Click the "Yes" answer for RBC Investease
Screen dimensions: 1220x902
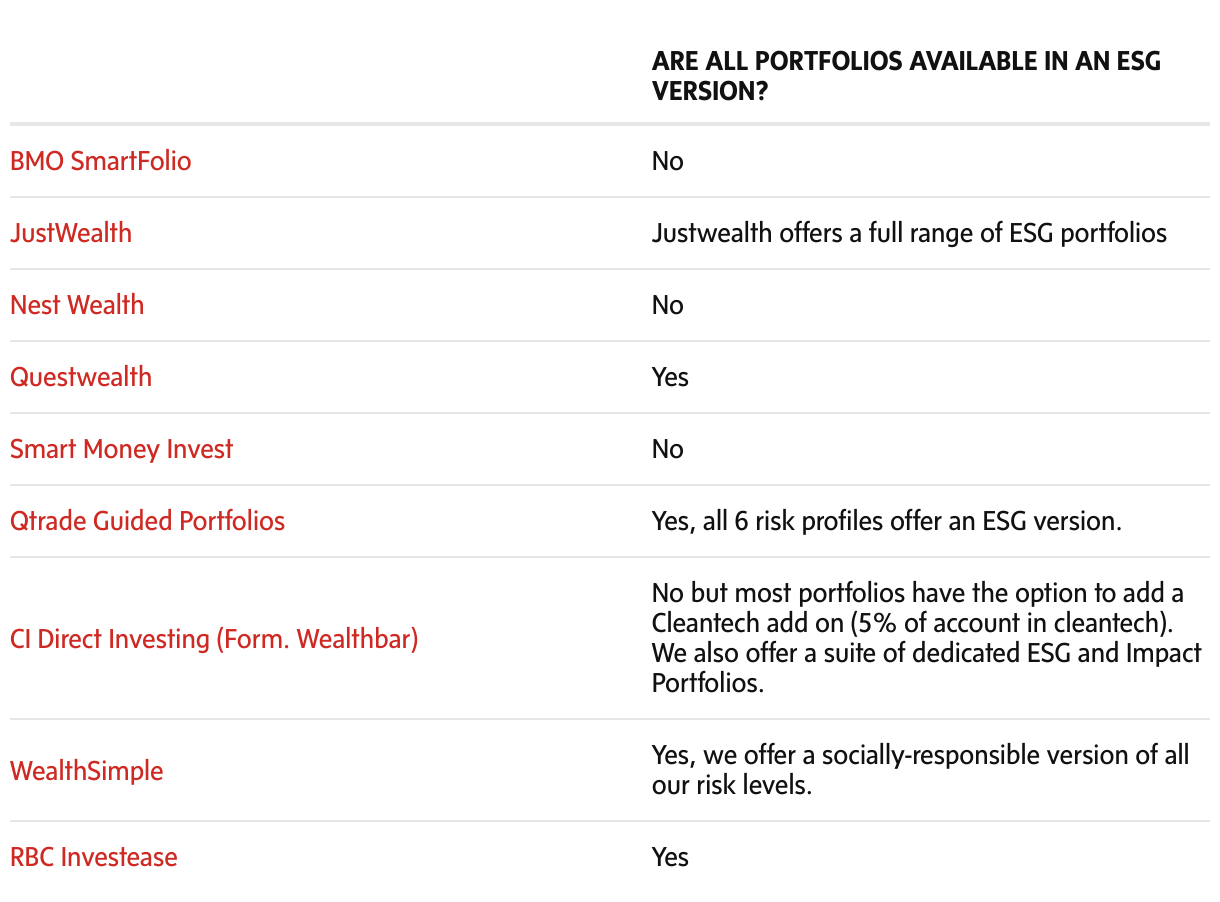670,857
